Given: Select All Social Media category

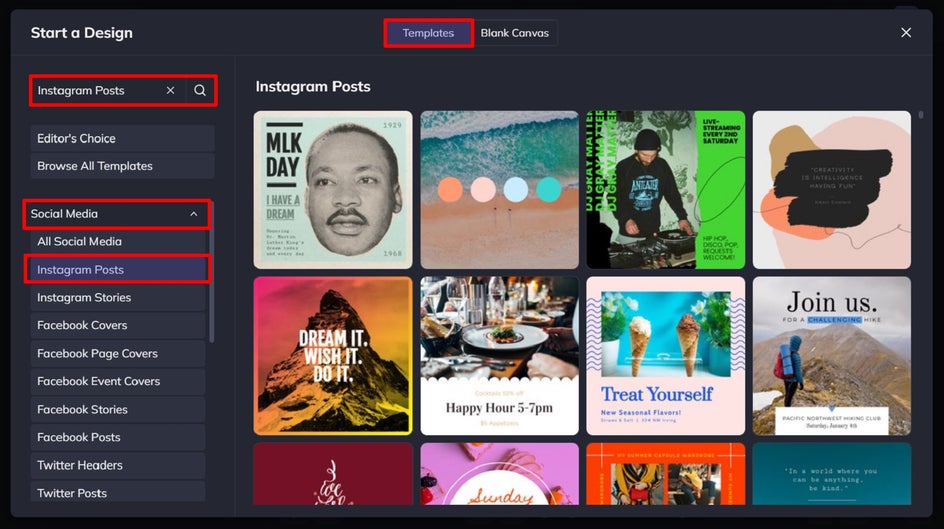Looking at the screenshot, I should pos(117,241).
